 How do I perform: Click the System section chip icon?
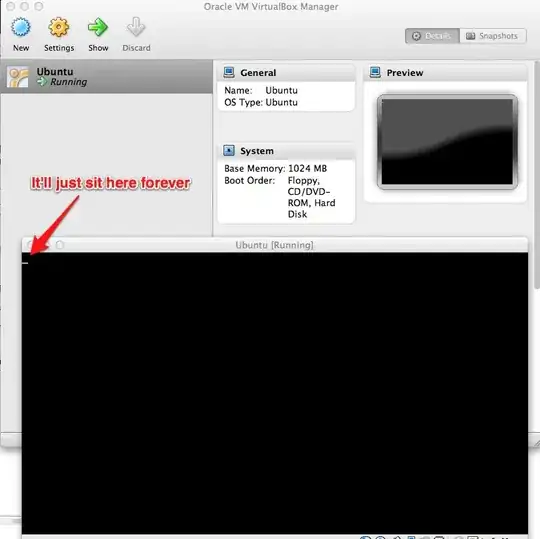(229, 151)
